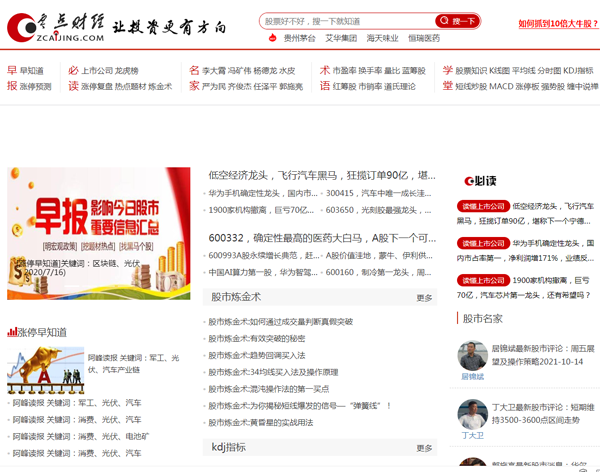Open term 市盈率 in nav
600x472 pixels.
(344, 71)
